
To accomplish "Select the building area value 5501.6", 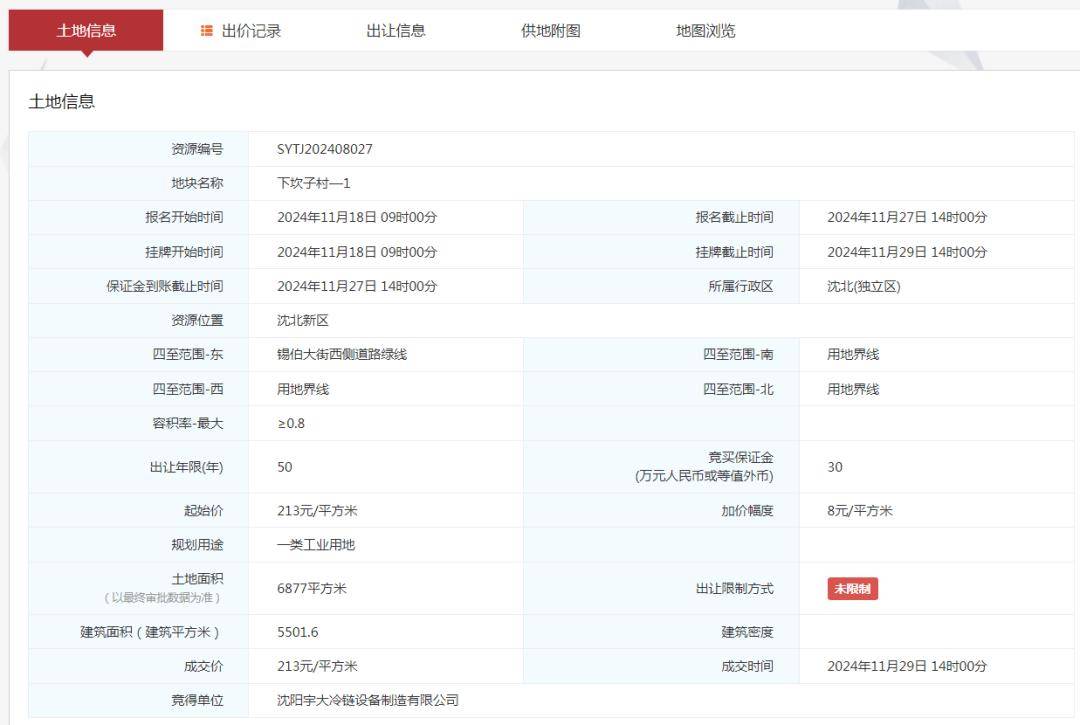I will click(x=298, y=632).
